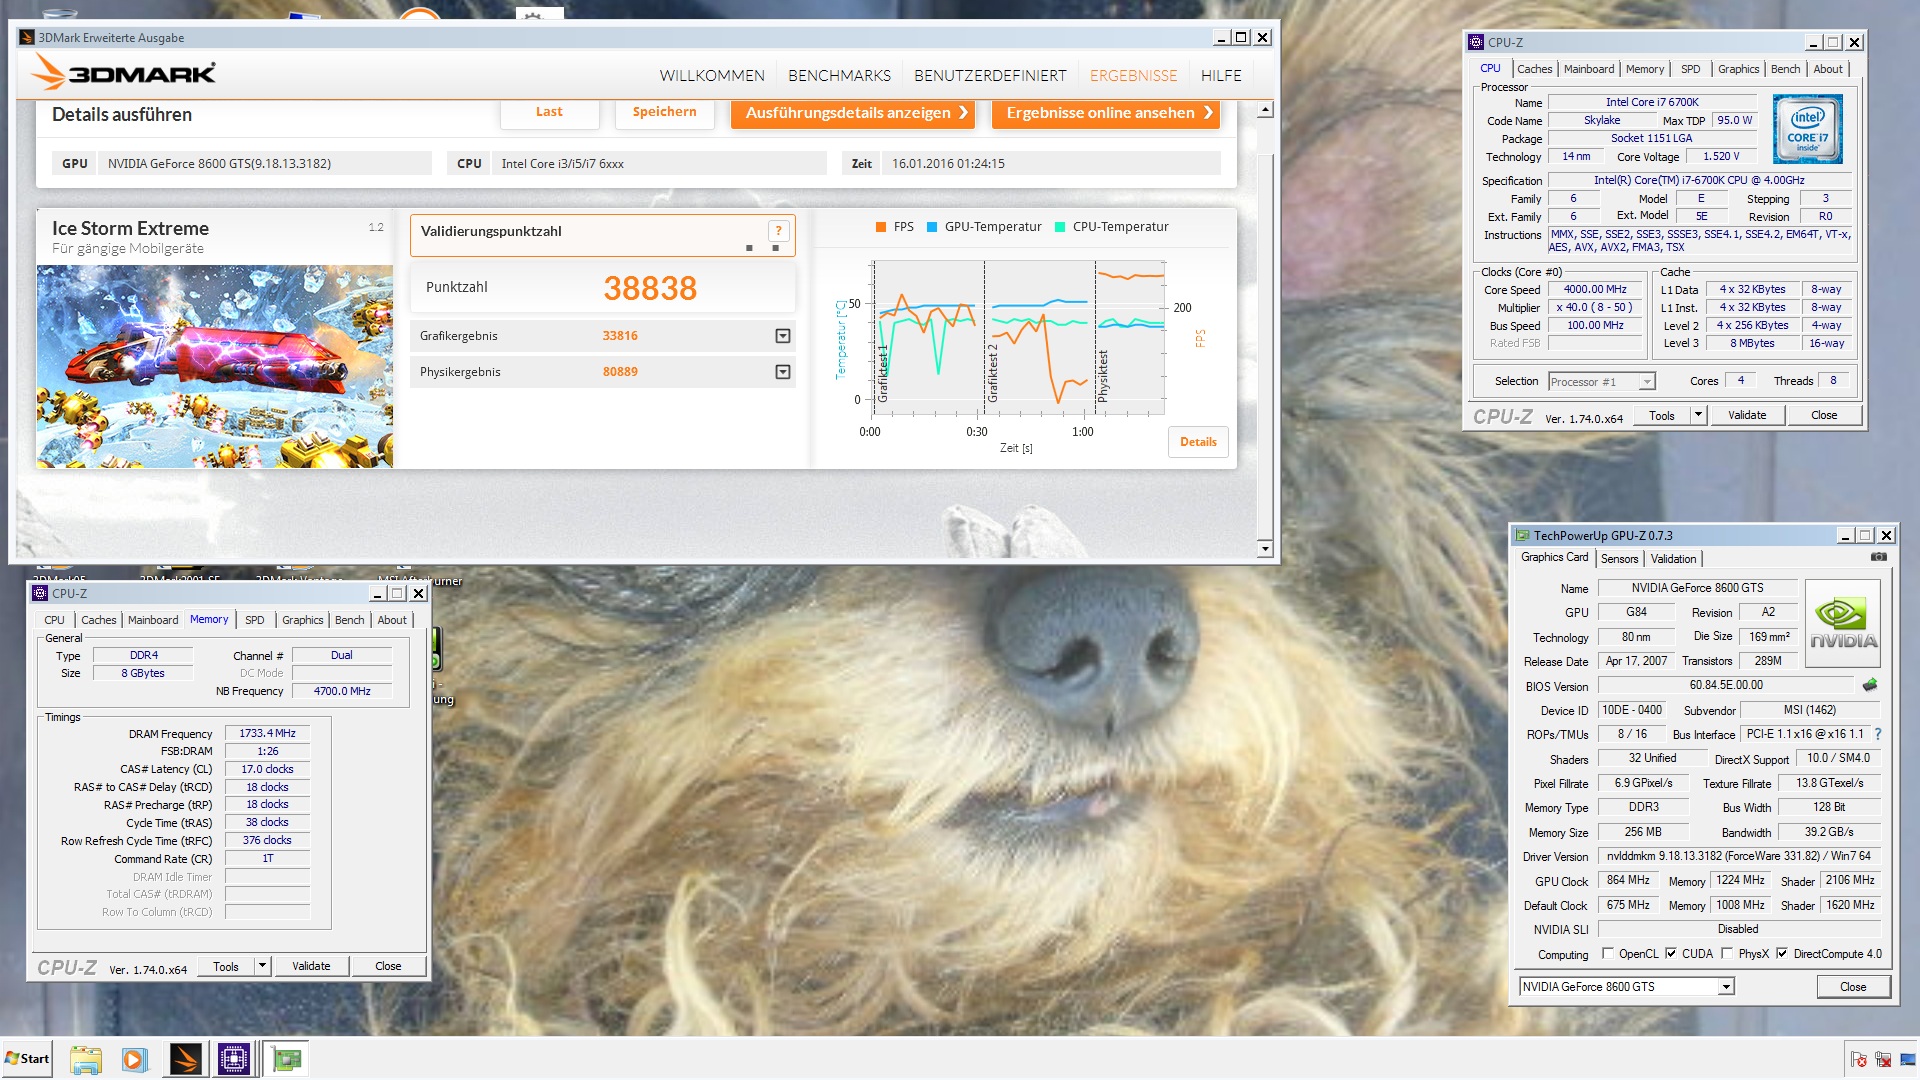Click the Core Speed value 4000.00 MHz
Screen dimensions: 1920x1080
[x=1595, y=290]
